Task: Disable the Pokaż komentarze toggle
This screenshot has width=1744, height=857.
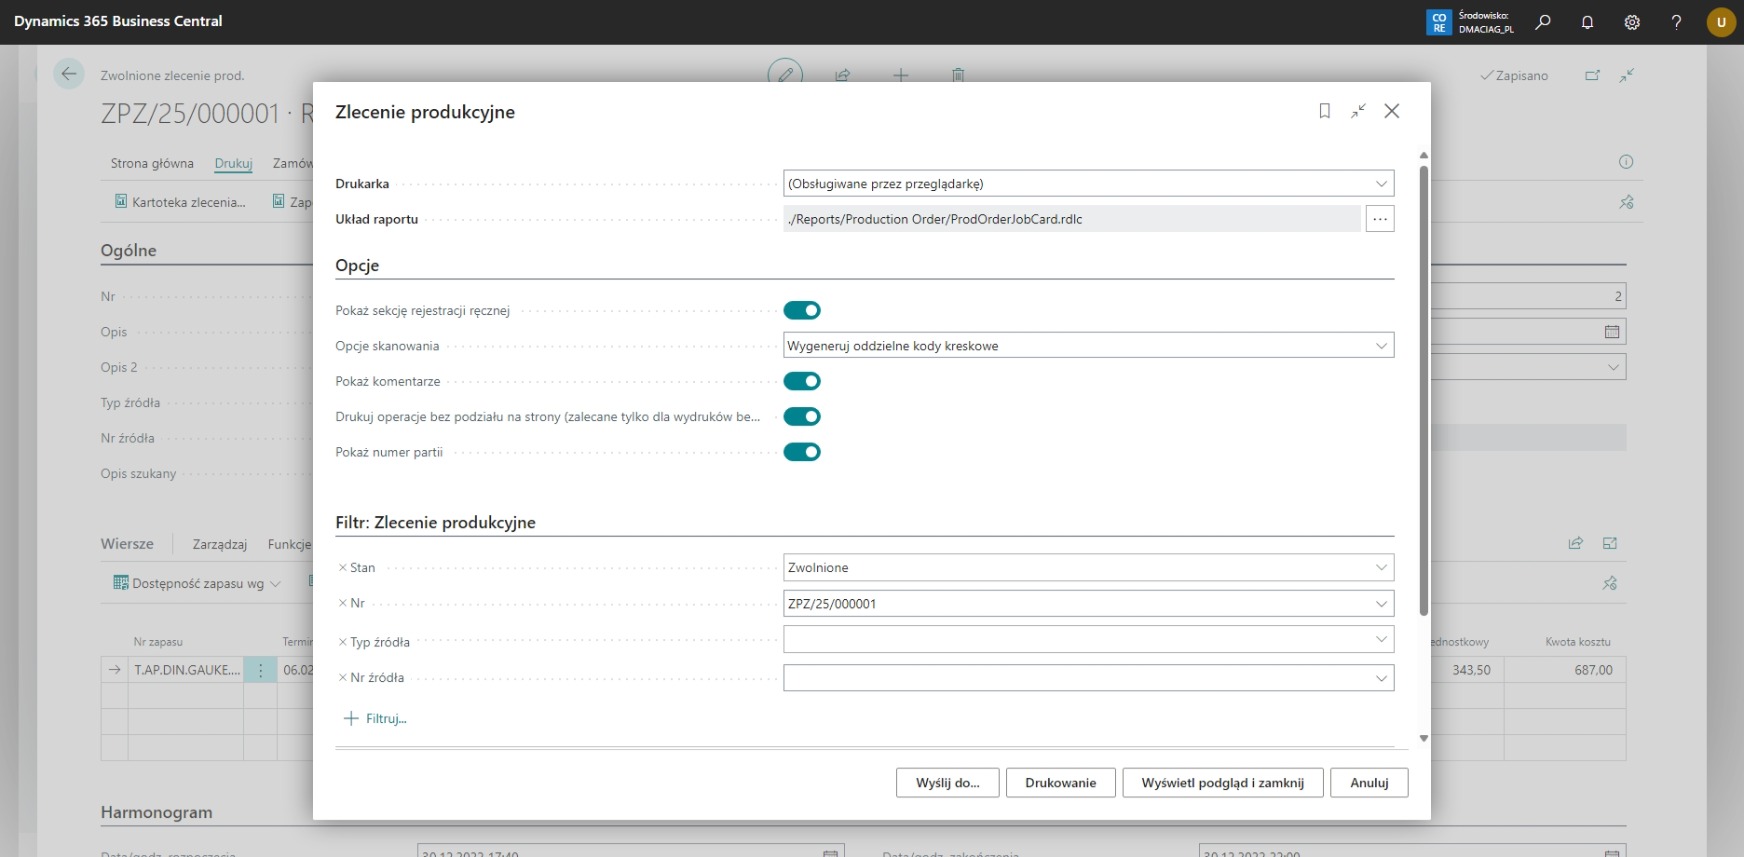Action: click(x=802, y=381)
